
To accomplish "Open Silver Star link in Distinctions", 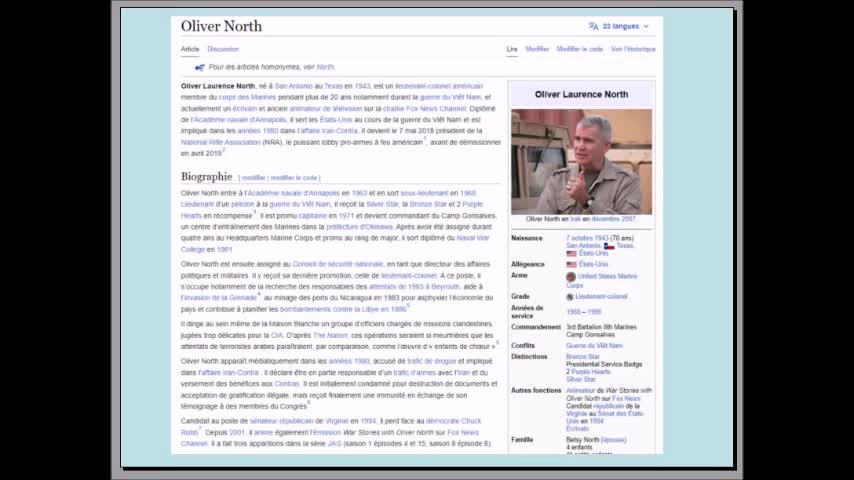I will [581, 379].
